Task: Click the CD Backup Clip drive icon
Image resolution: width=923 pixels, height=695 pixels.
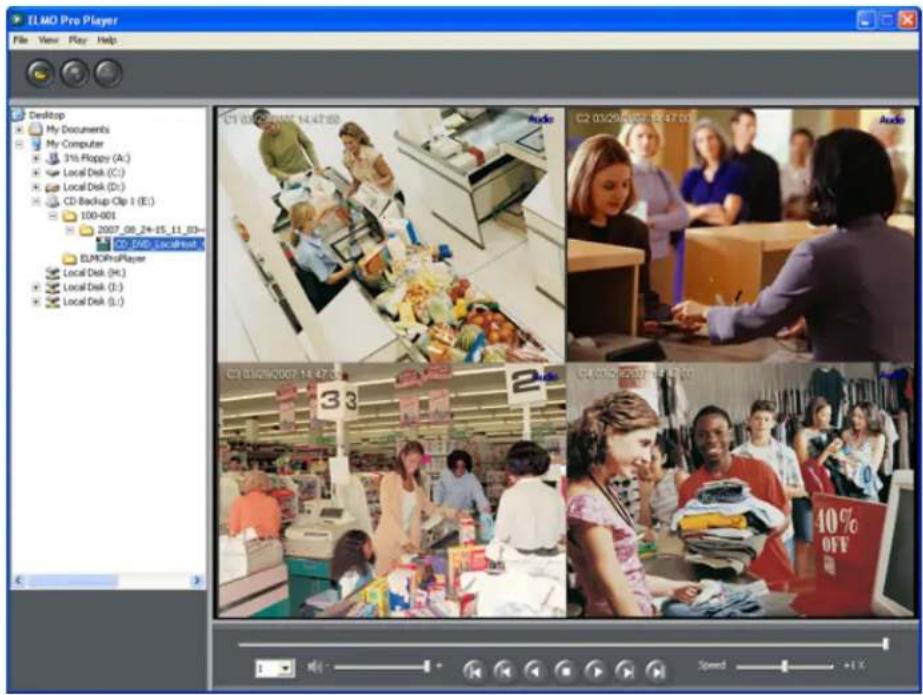Action: tap(53, 201)
